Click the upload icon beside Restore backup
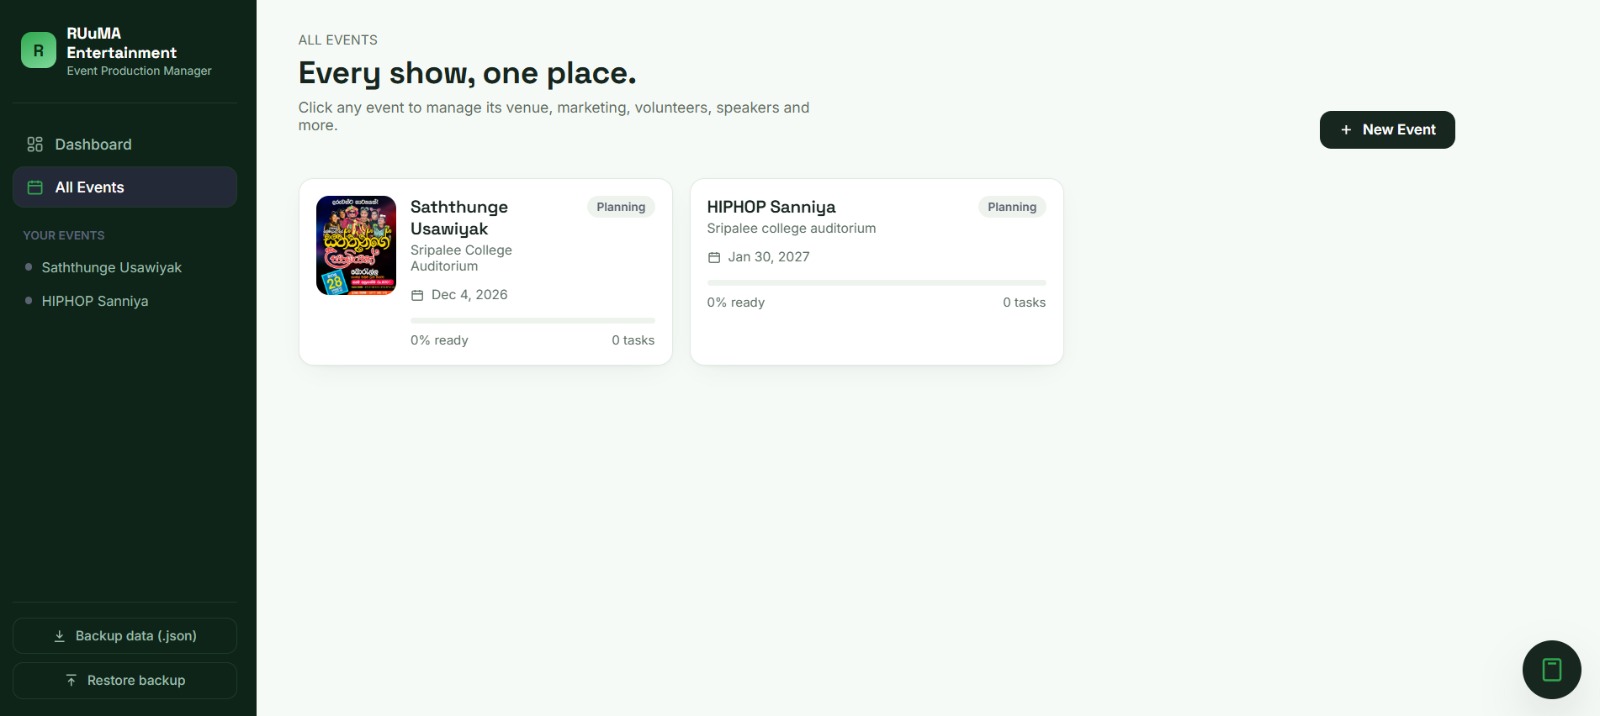Screen dimensions: 1600x716 pyautogui.click(x=71, y=680)
